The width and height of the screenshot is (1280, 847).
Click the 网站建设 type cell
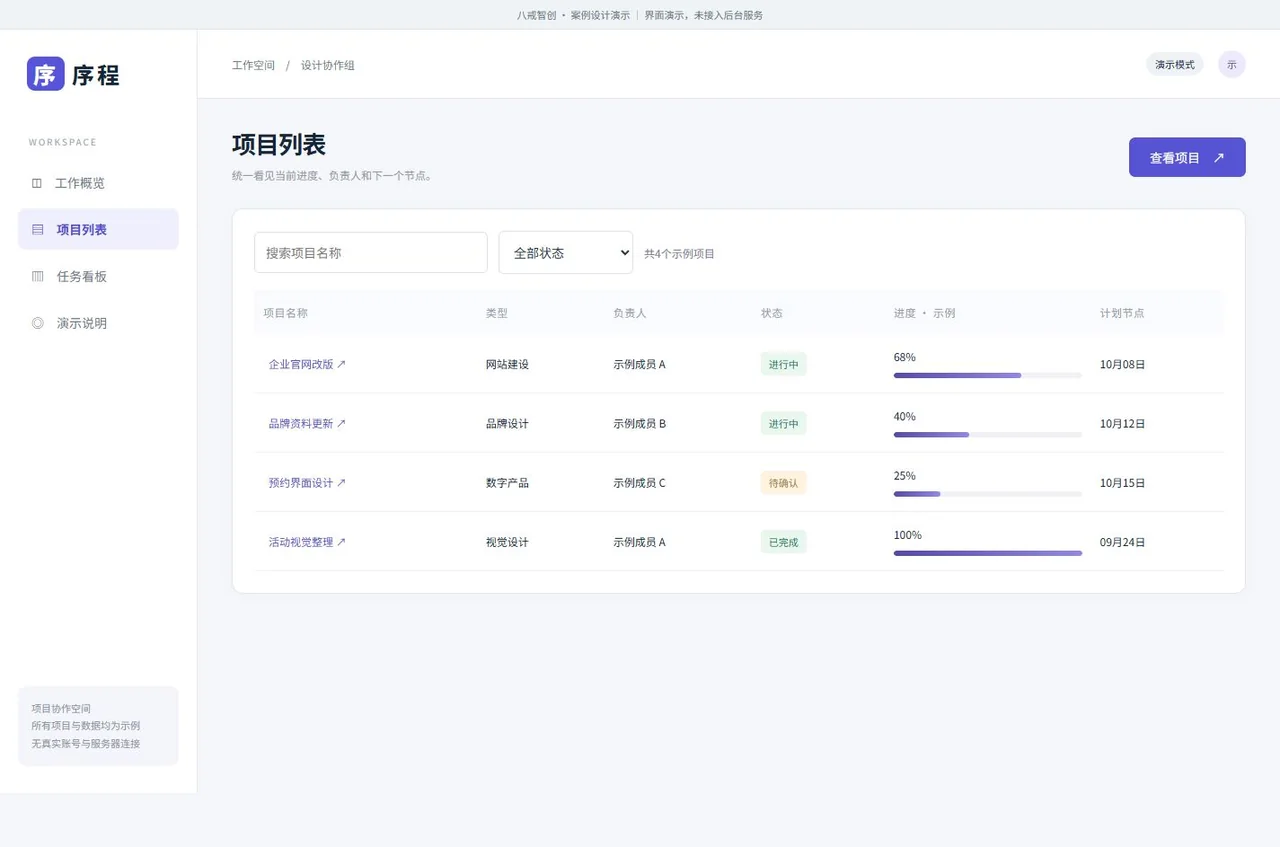click(507, 364)
